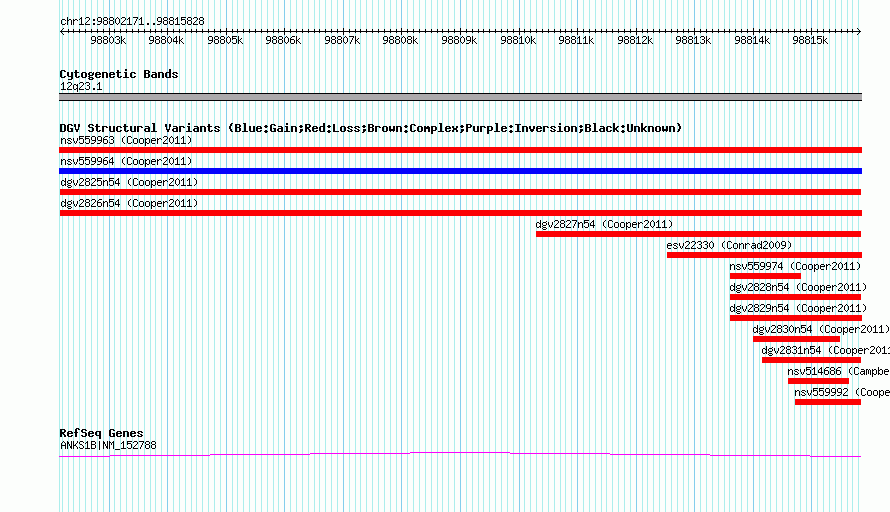Select the nsv514686 variant label
Viewport: 890px width, 512px height.
838,371
